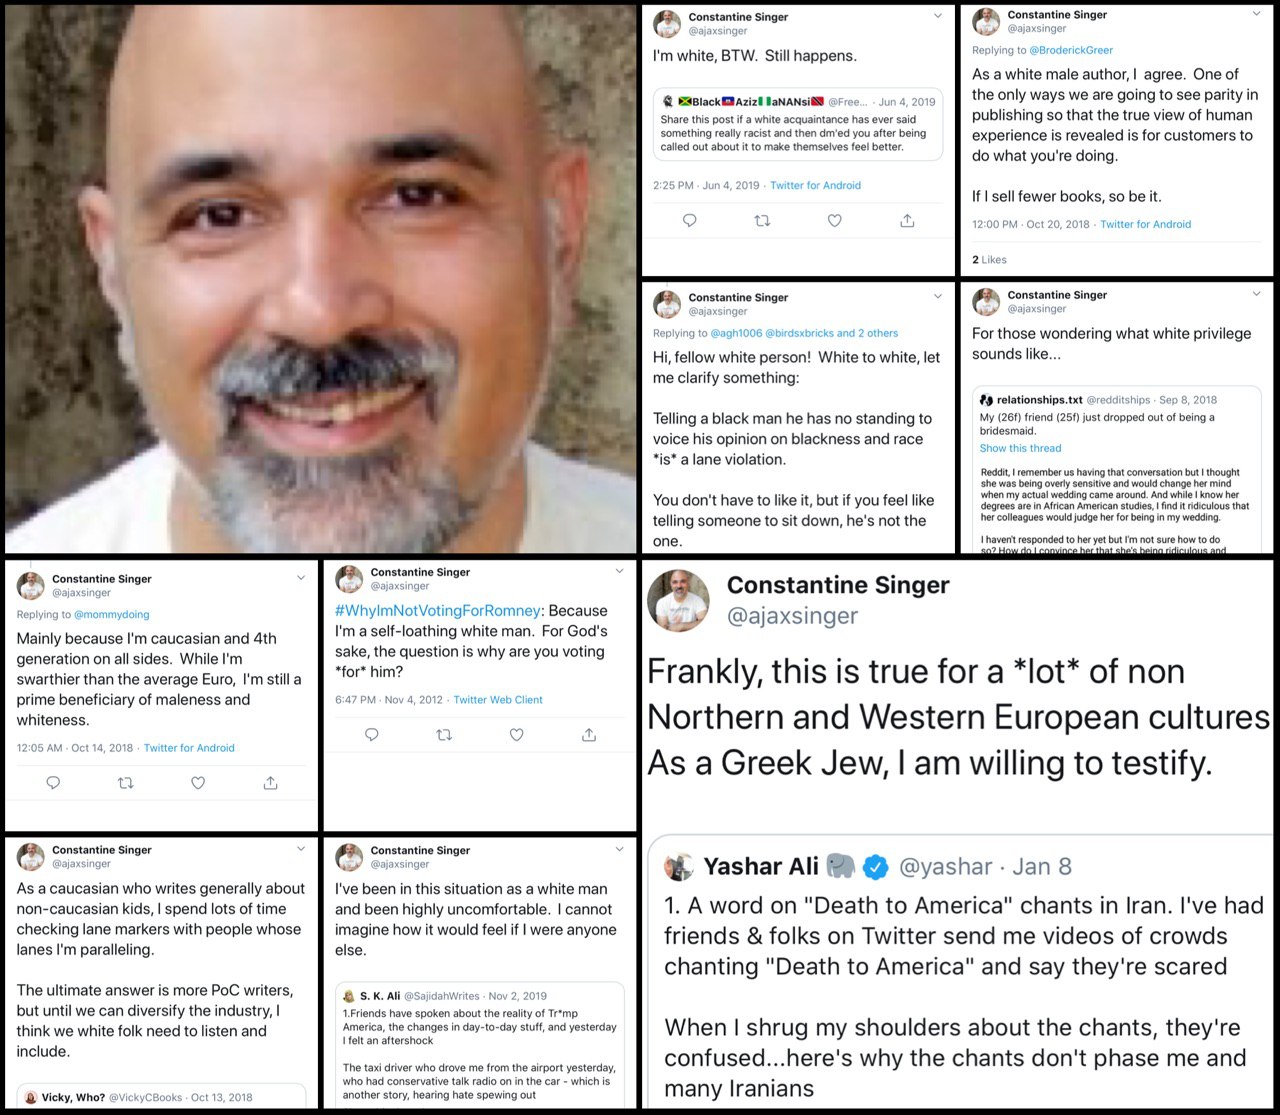The width and height of the screenshot is (1280, 1115).
Task: Reply to the 'Mainly because I'm caucasian' tweet
Action: (53, 783)
